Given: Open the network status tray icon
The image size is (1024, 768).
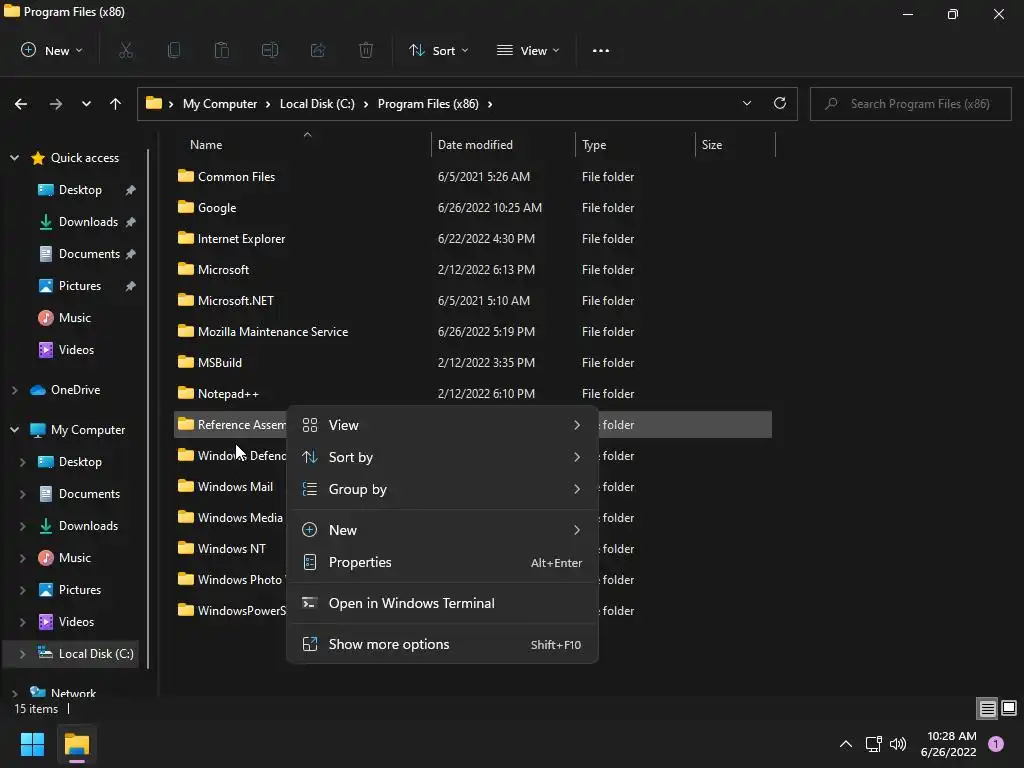Looking at the screenshot, I should [873, 744].
